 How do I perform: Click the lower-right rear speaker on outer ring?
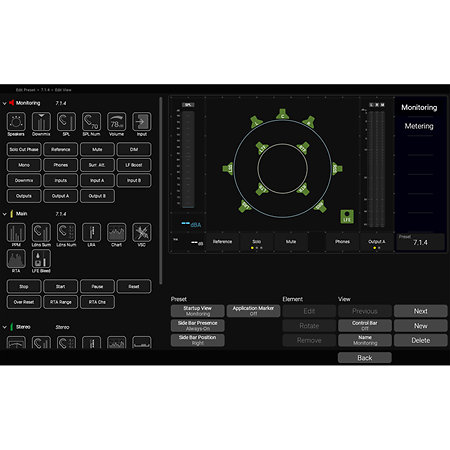point(320,206)
